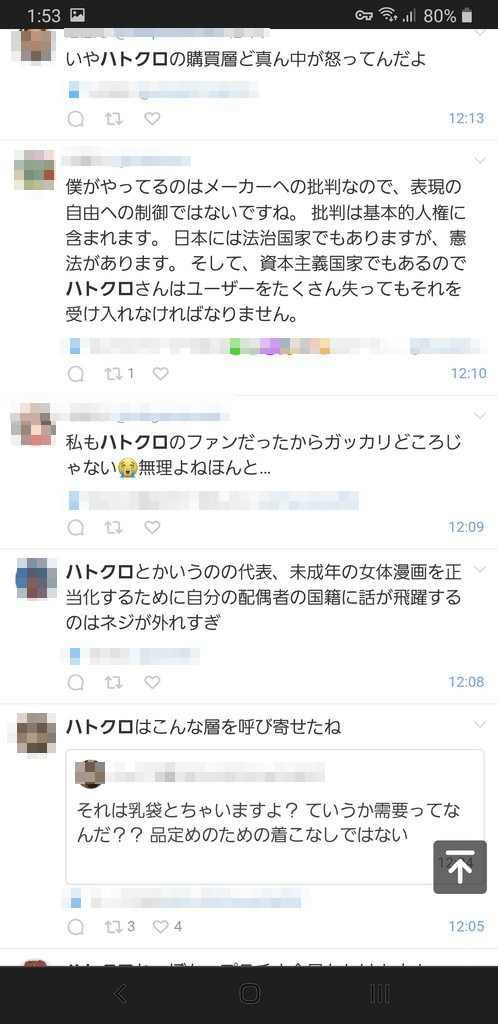This screenshot has height=1024, width=498.
Task: Like the 12:08 tweet about 未成年の女体漫画
Action: click(x=152, y=682)
